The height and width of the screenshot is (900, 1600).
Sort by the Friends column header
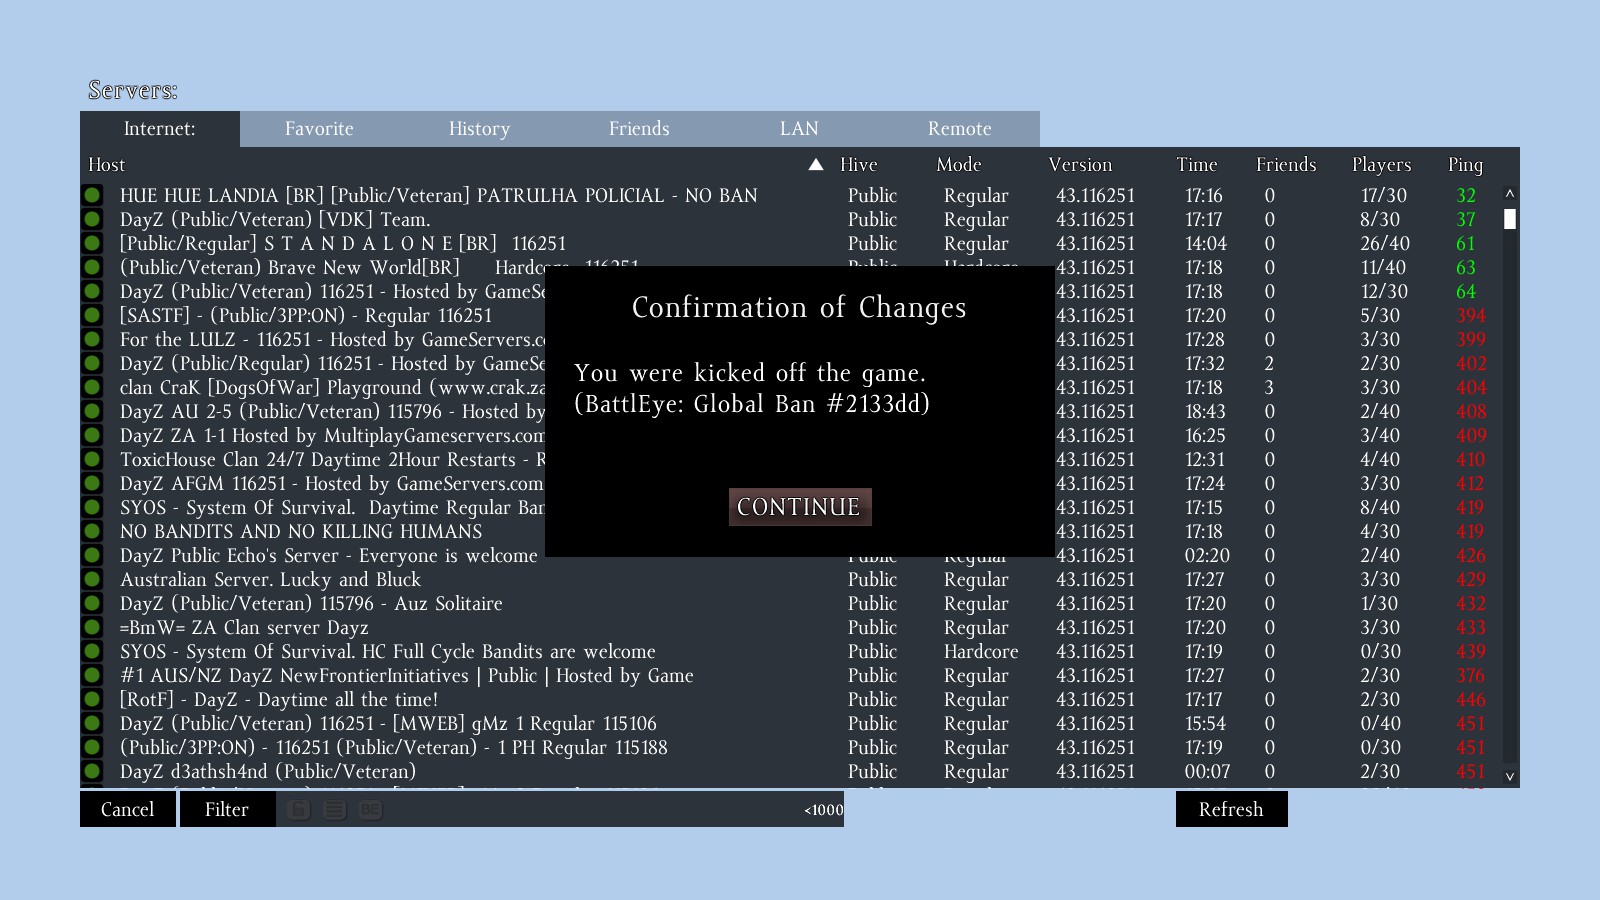click(1286, 165)
